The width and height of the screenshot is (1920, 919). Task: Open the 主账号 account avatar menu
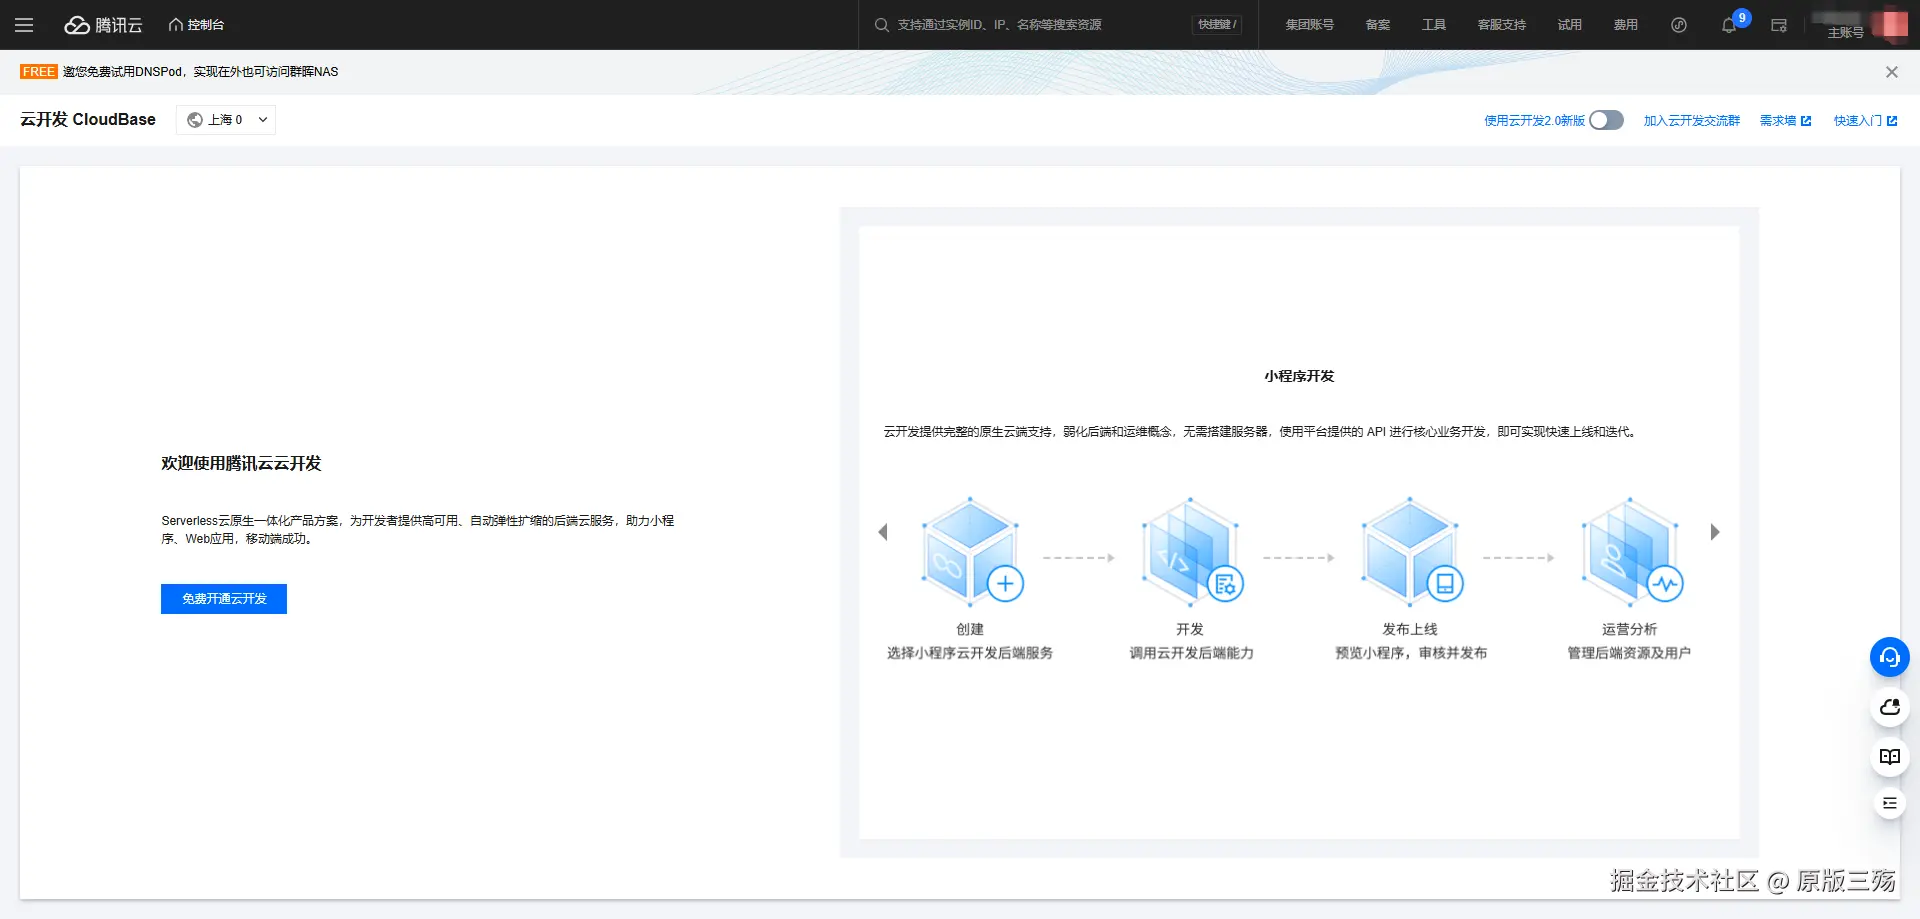click(x=1890, y=25)
